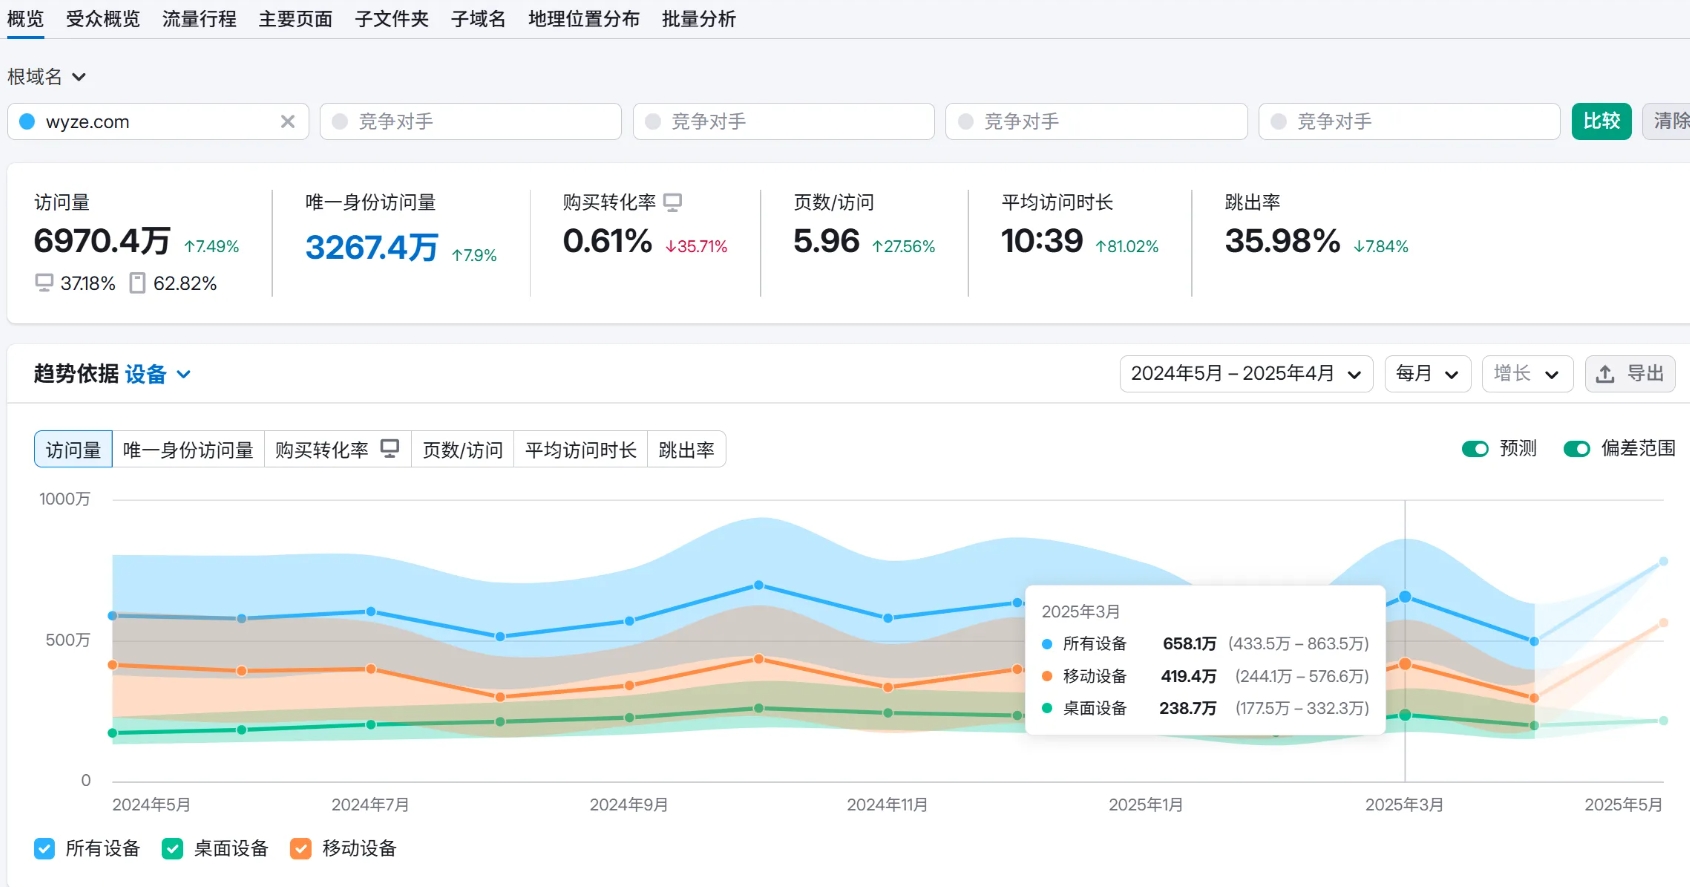
Task: Click the 238.7万 value in the tooltip
Action: (x=1188, y=708)
